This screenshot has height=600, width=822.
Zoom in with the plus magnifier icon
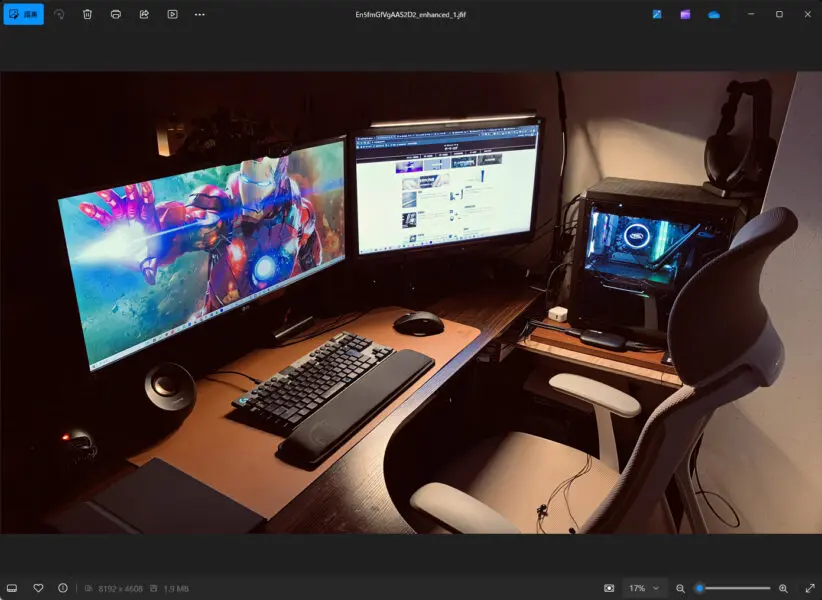coord(783,588)
